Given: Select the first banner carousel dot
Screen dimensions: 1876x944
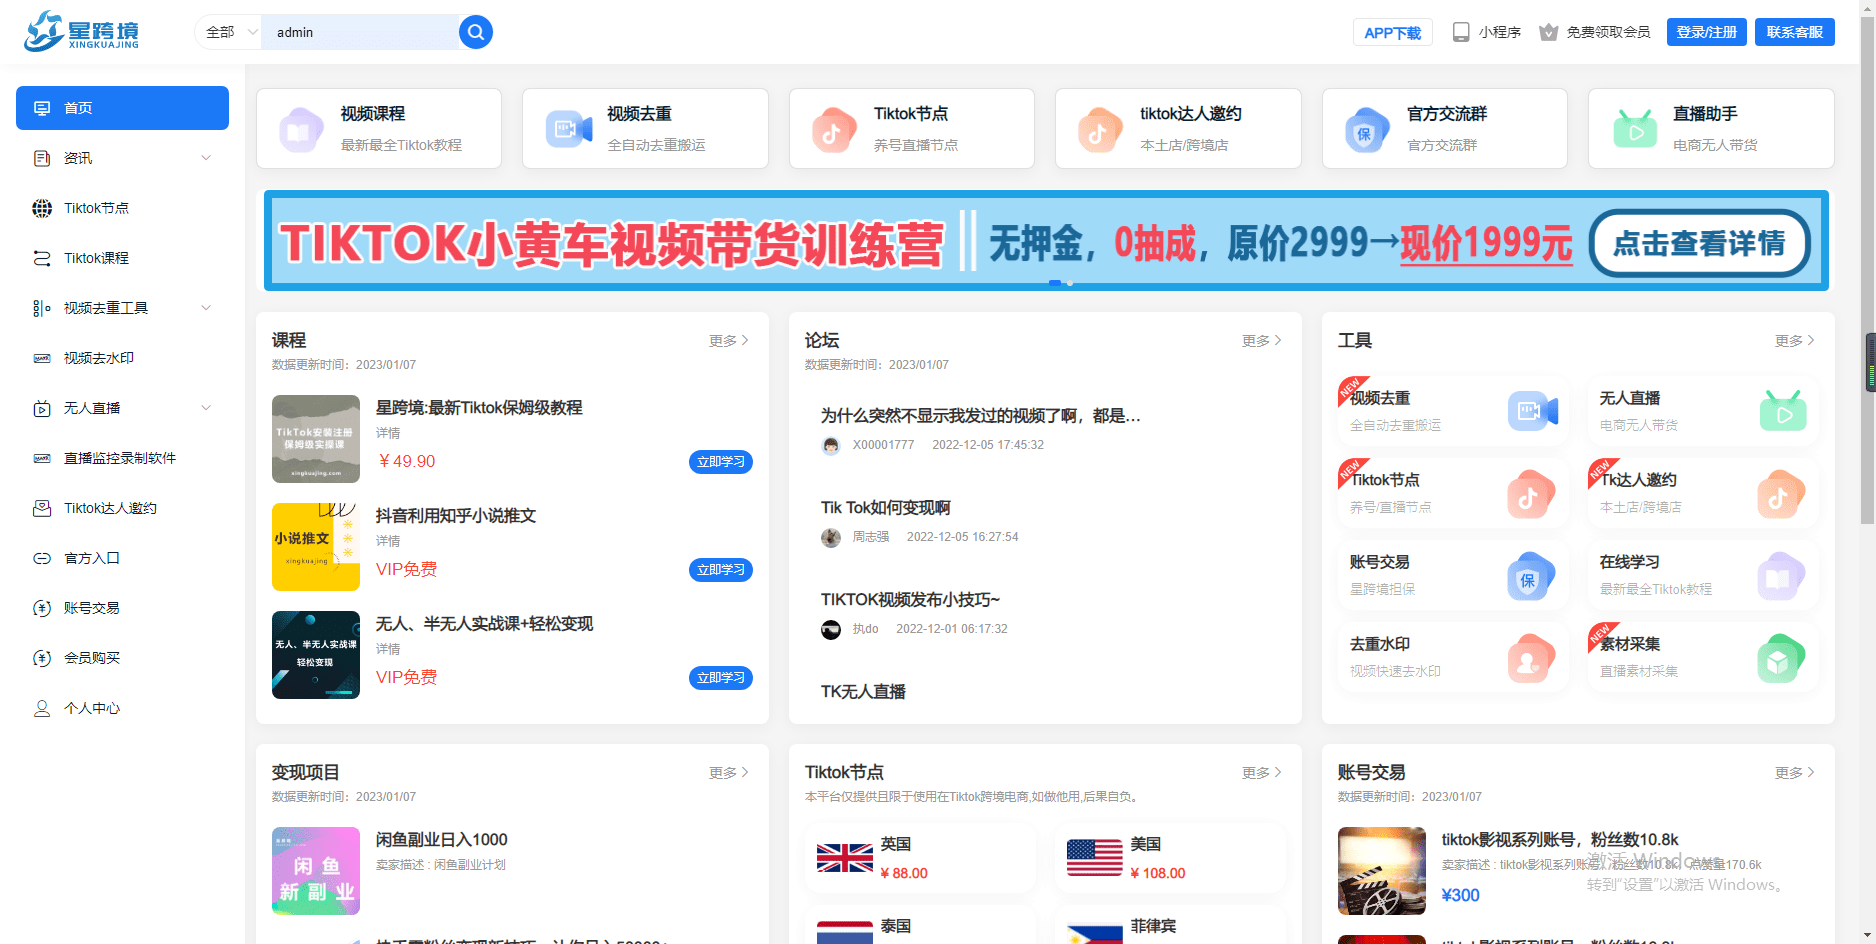Looking at the screenshot, I should click(x=1055, y=283).
